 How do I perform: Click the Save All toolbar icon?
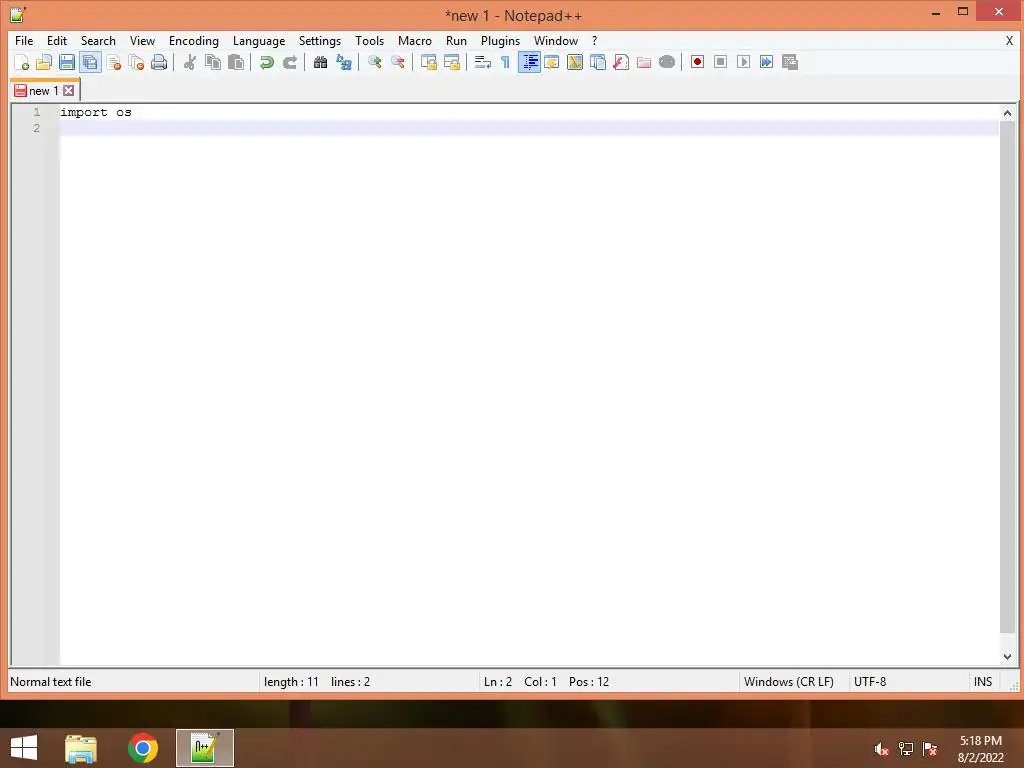90,62
